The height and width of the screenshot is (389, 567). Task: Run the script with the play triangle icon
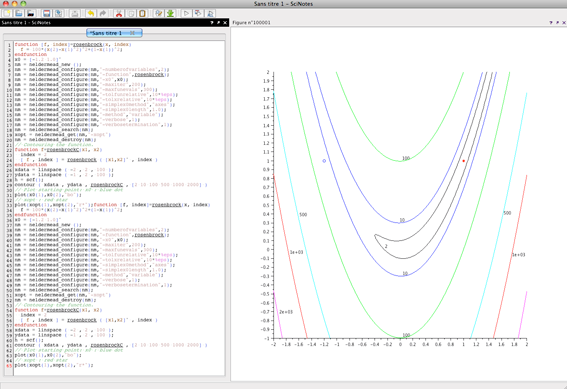click(x=186, y=13)
